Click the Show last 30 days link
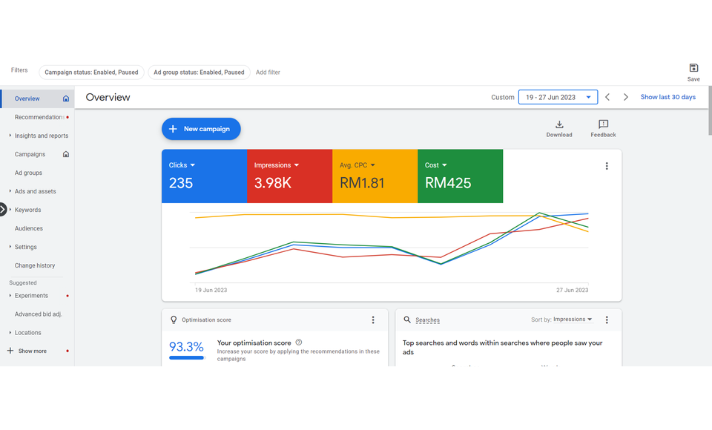This screenshot has height=430, width=712. [667, 97]
